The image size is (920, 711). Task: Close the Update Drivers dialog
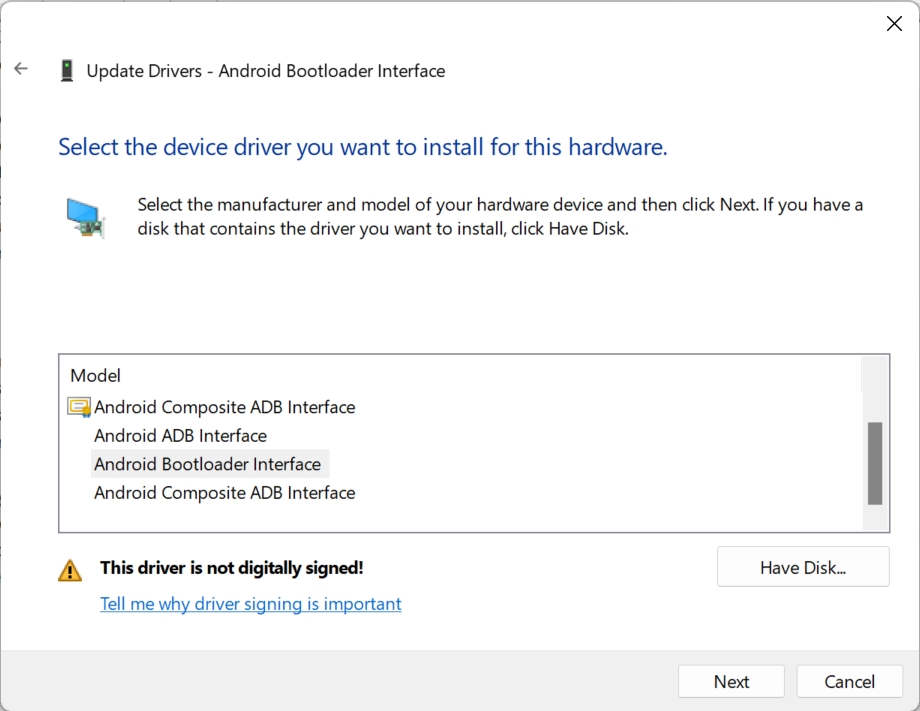click(894, 24)
